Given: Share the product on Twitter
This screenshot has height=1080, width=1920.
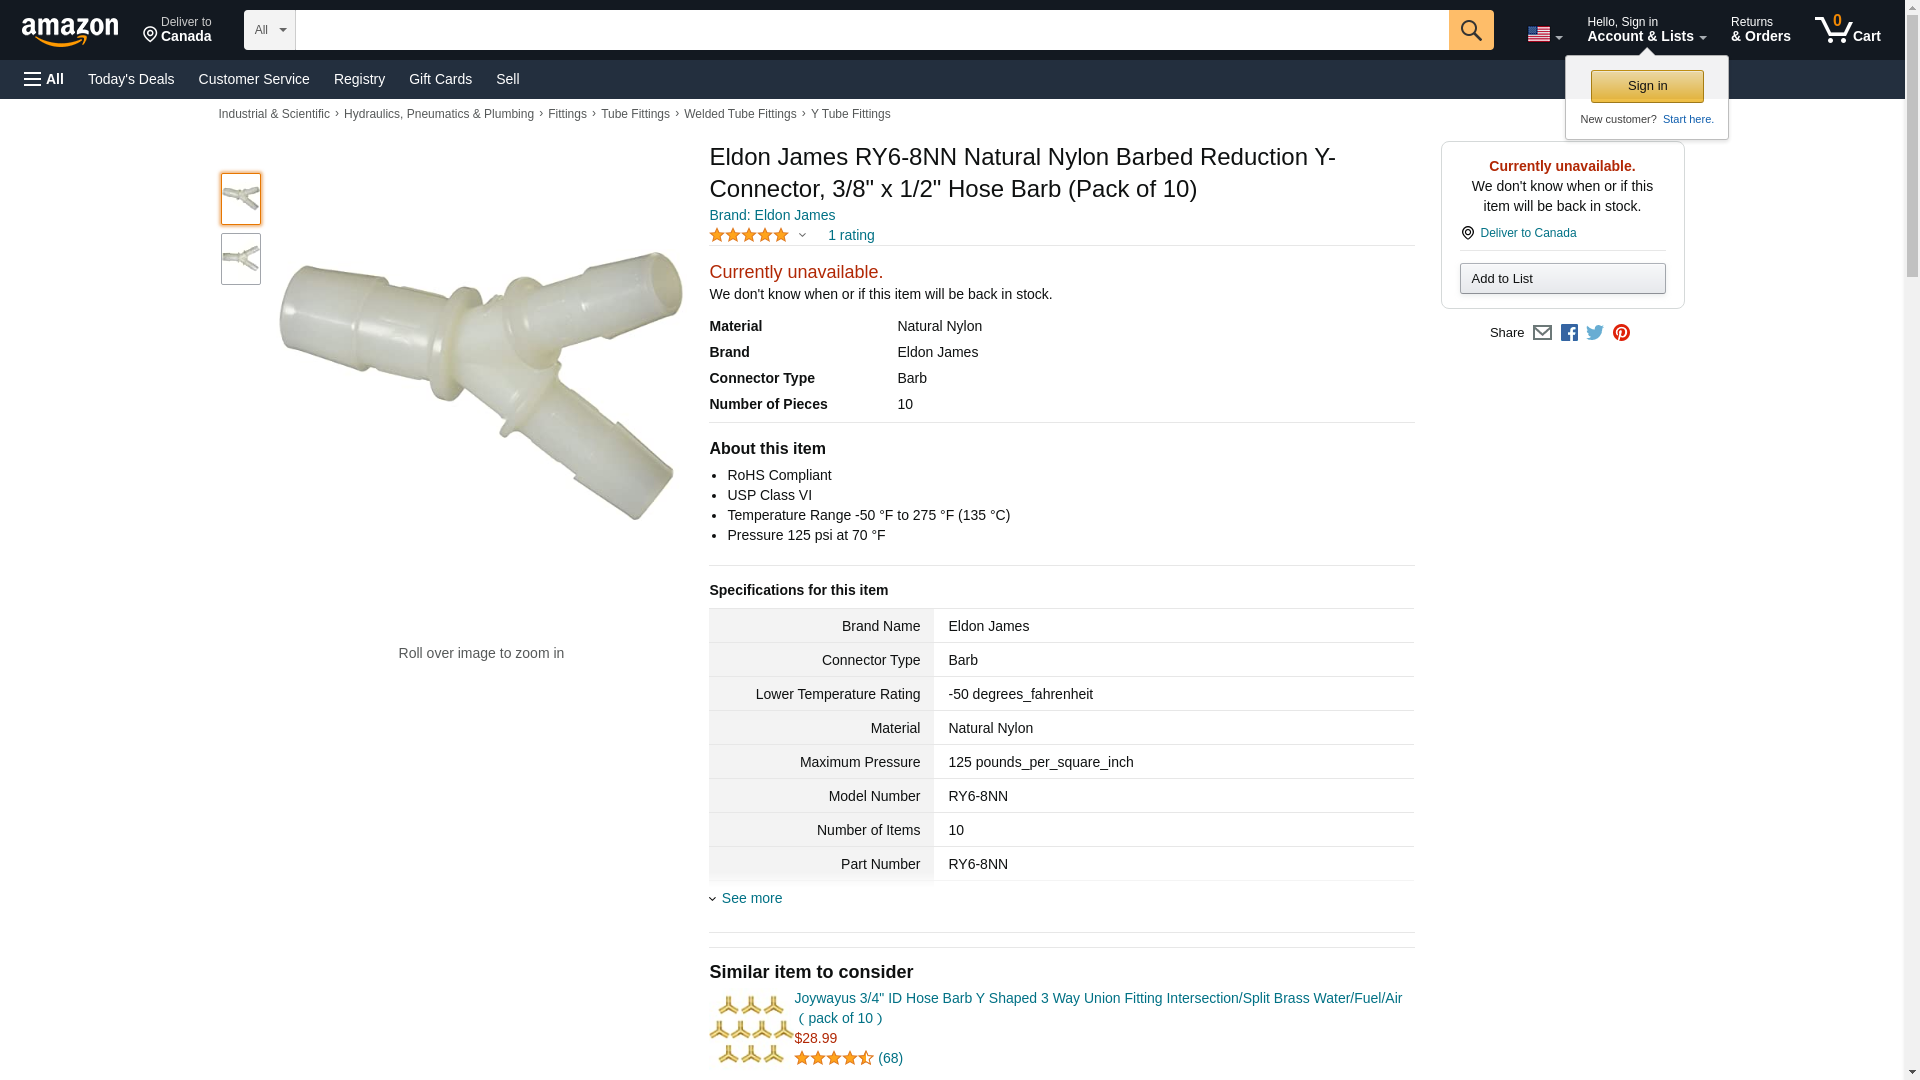Looking at the screenshot, I should point(1595,333).
